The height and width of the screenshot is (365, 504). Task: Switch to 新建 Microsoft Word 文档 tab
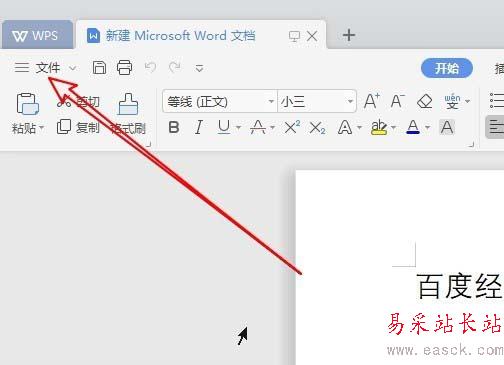[x=180, y=36]
